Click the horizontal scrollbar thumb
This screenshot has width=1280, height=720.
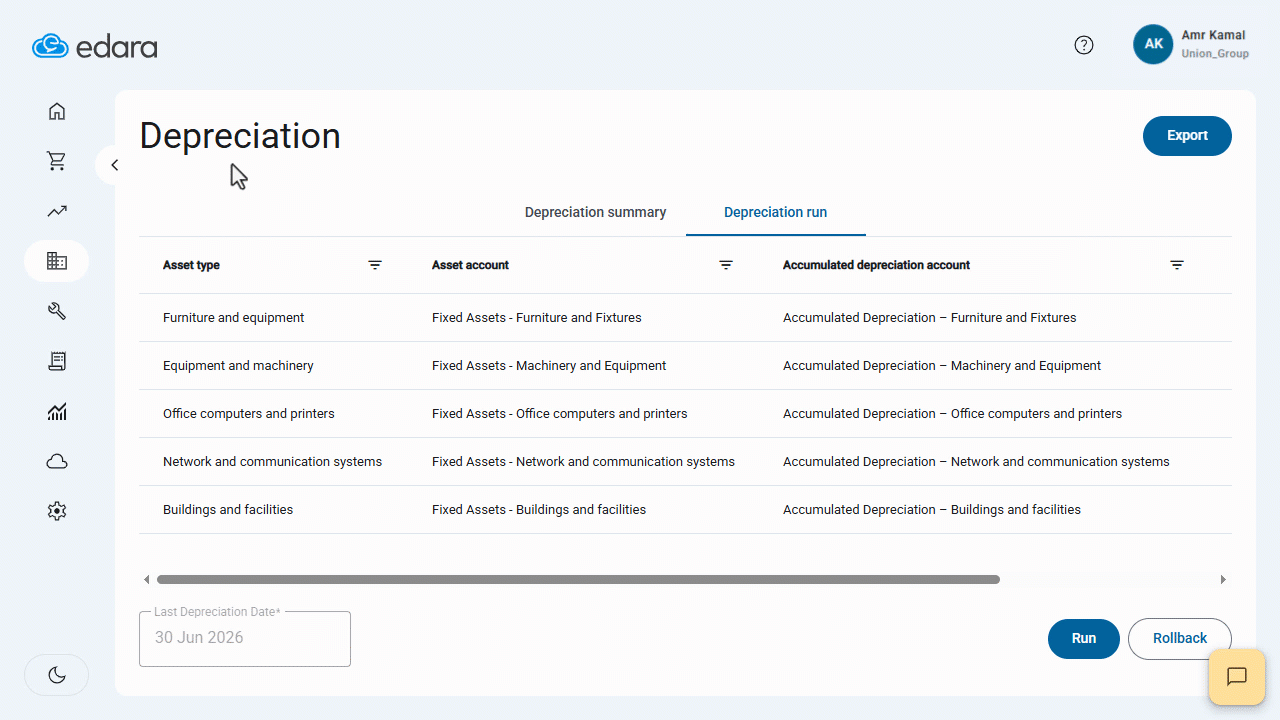point(578,579)
